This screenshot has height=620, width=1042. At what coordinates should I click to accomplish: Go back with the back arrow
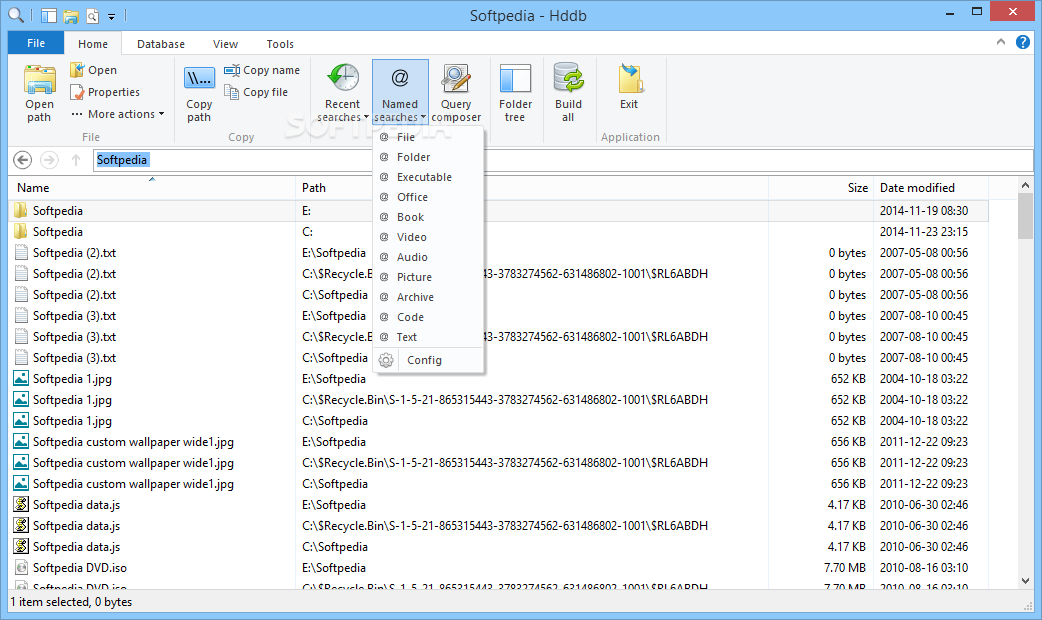point(23,159)
